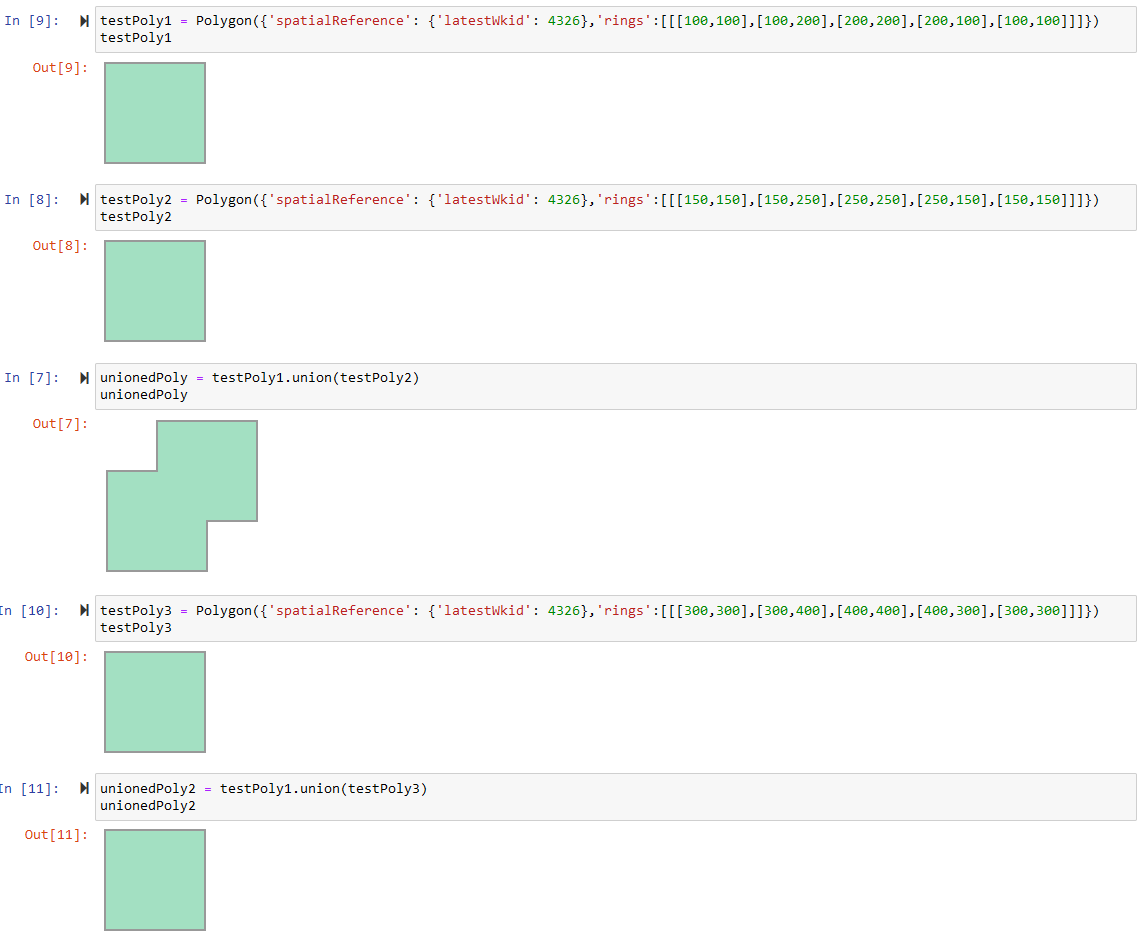Image resolution: width=1144 pixels, height=936 pixels.
Task: Click the run icon beside cell In [9]
Action: click(83, 19)
